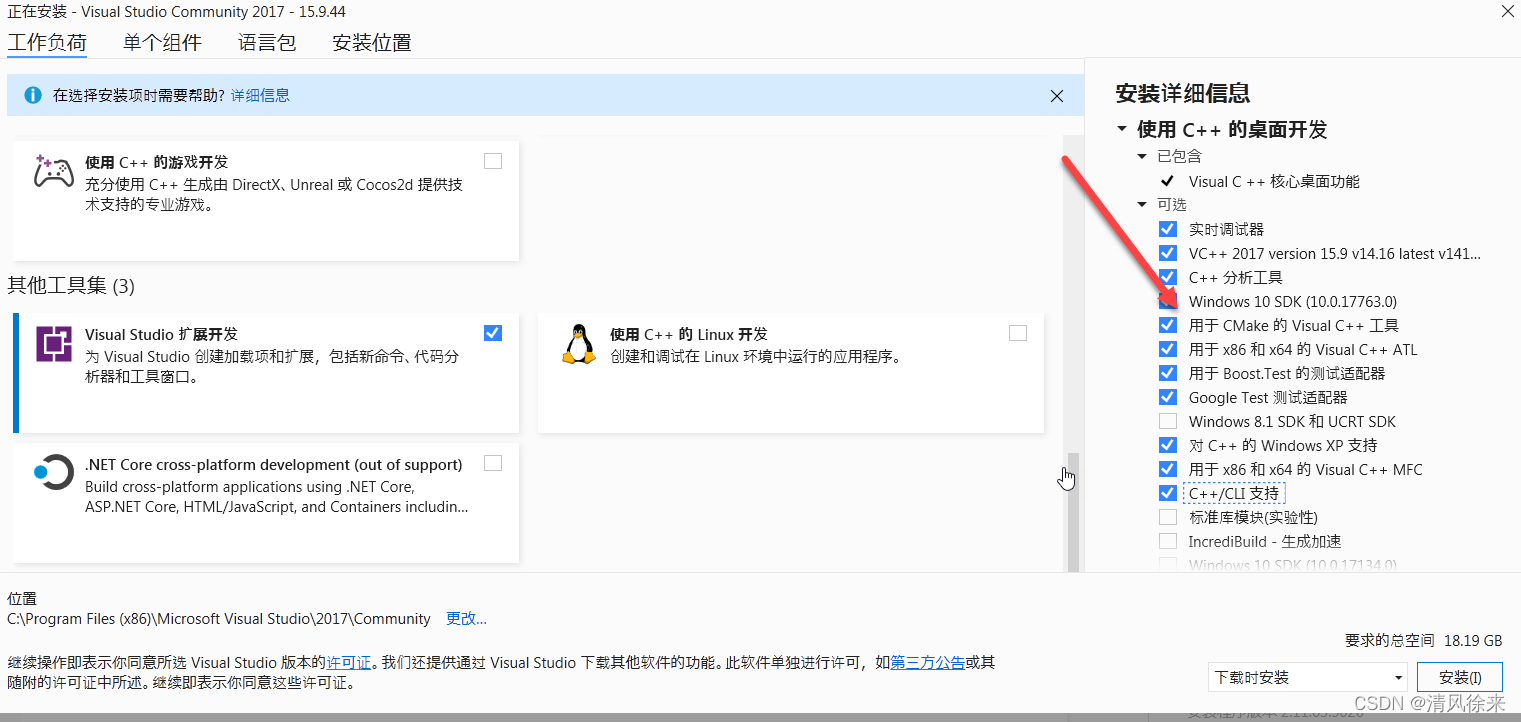Click the 安装(I) button
Image resolution: width=1521 pixels, height=722 pixels.
1460,677
